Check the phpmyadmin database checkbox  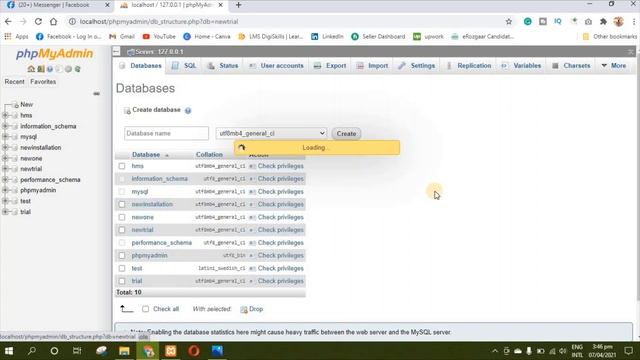click(122, 256)
